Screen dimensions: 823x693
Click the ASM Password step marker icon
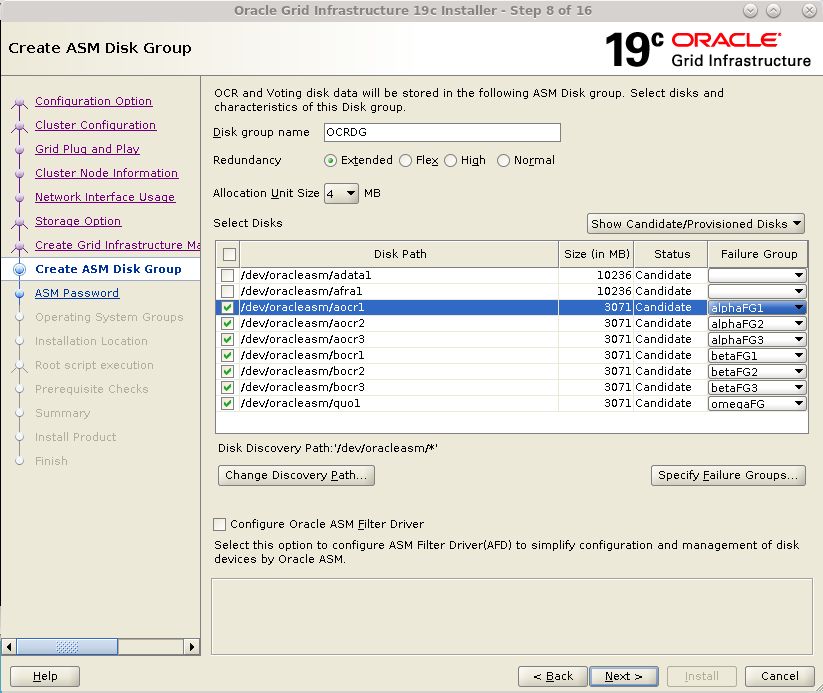[21, 293]
